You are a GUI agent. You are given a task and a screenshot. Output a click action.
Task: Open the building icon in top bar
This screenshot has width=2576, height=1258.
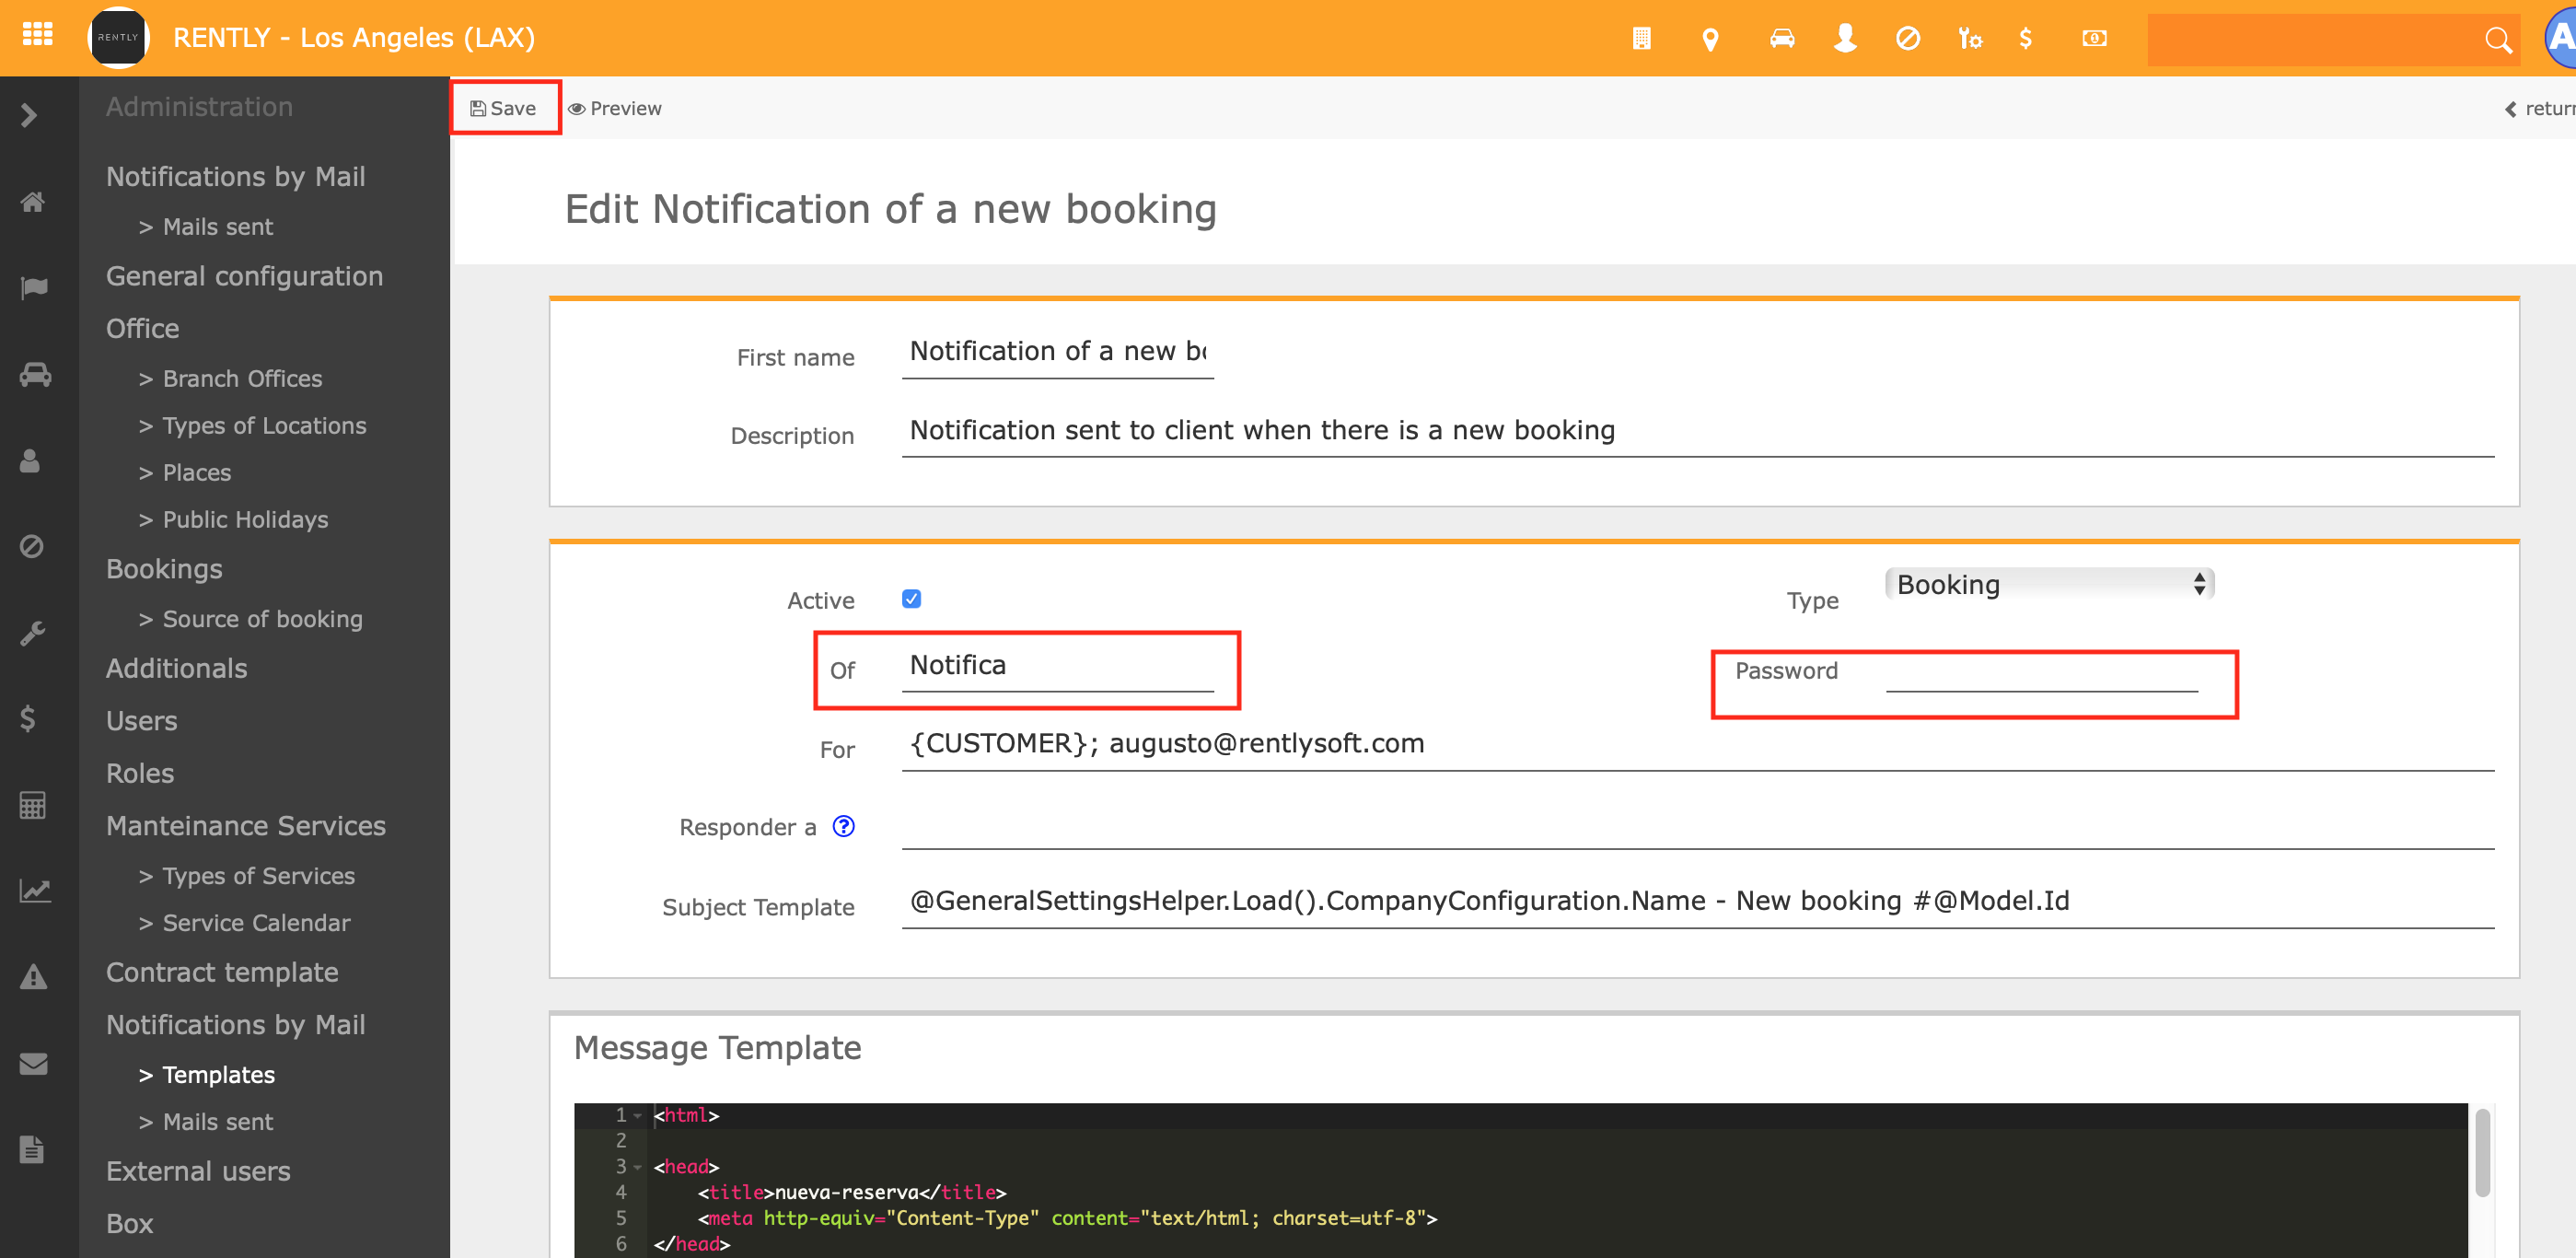1641,38
